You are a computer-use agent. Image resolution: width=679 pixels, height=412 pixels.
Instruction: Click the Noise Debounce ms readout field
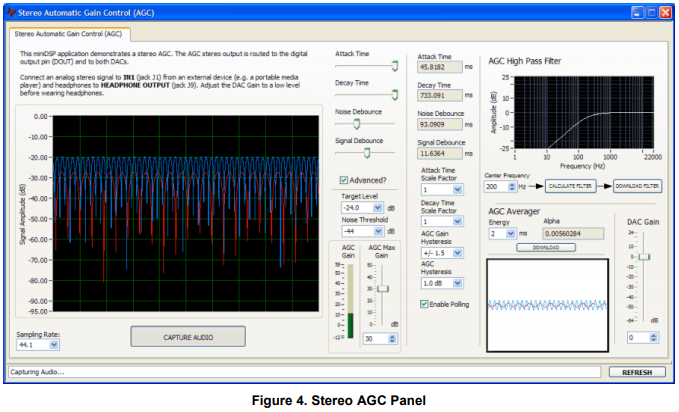coord(440,124)
